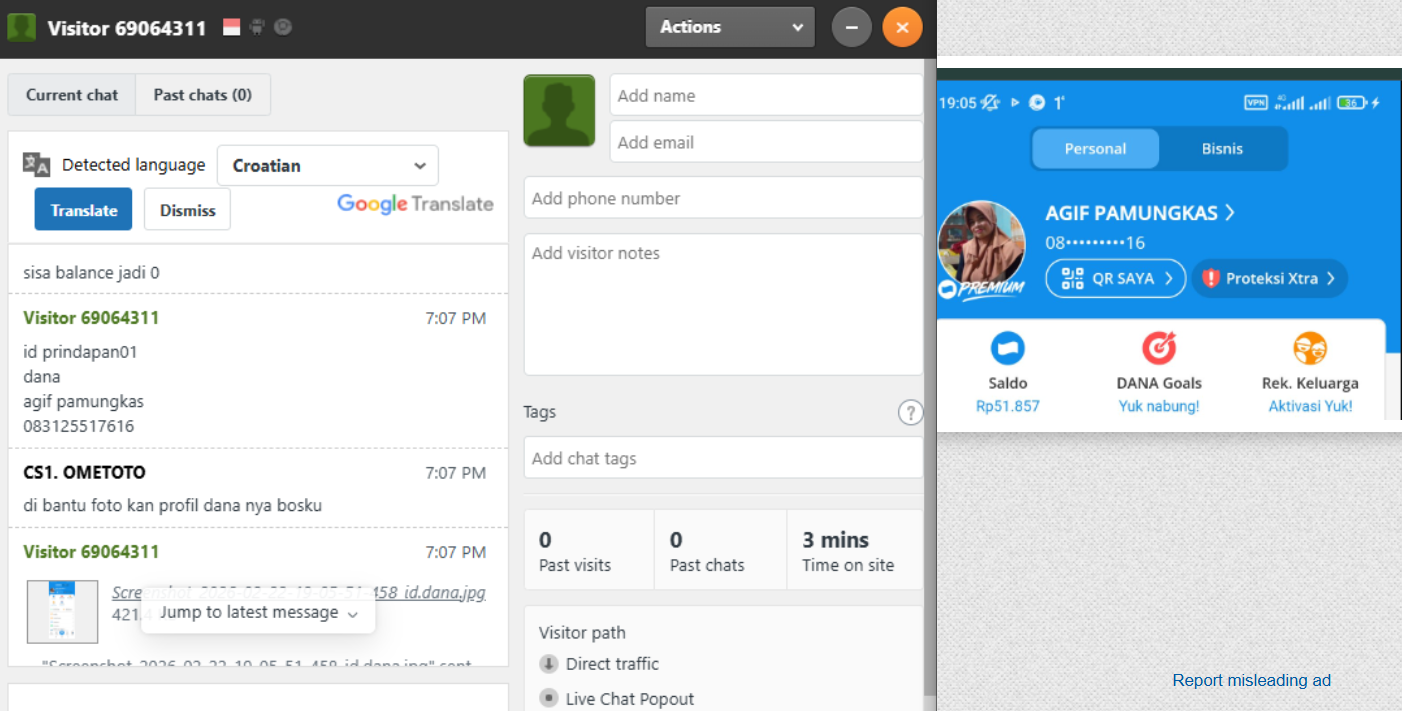Click the translate language icon
Screen dimensions: 1402x711
pyautogui.click(x=37, y=165)
